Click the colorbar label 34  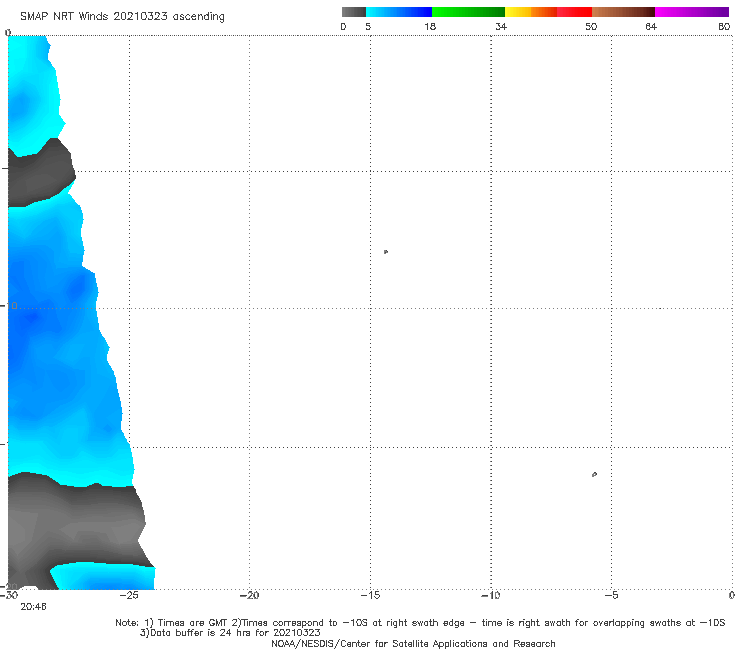501,27
